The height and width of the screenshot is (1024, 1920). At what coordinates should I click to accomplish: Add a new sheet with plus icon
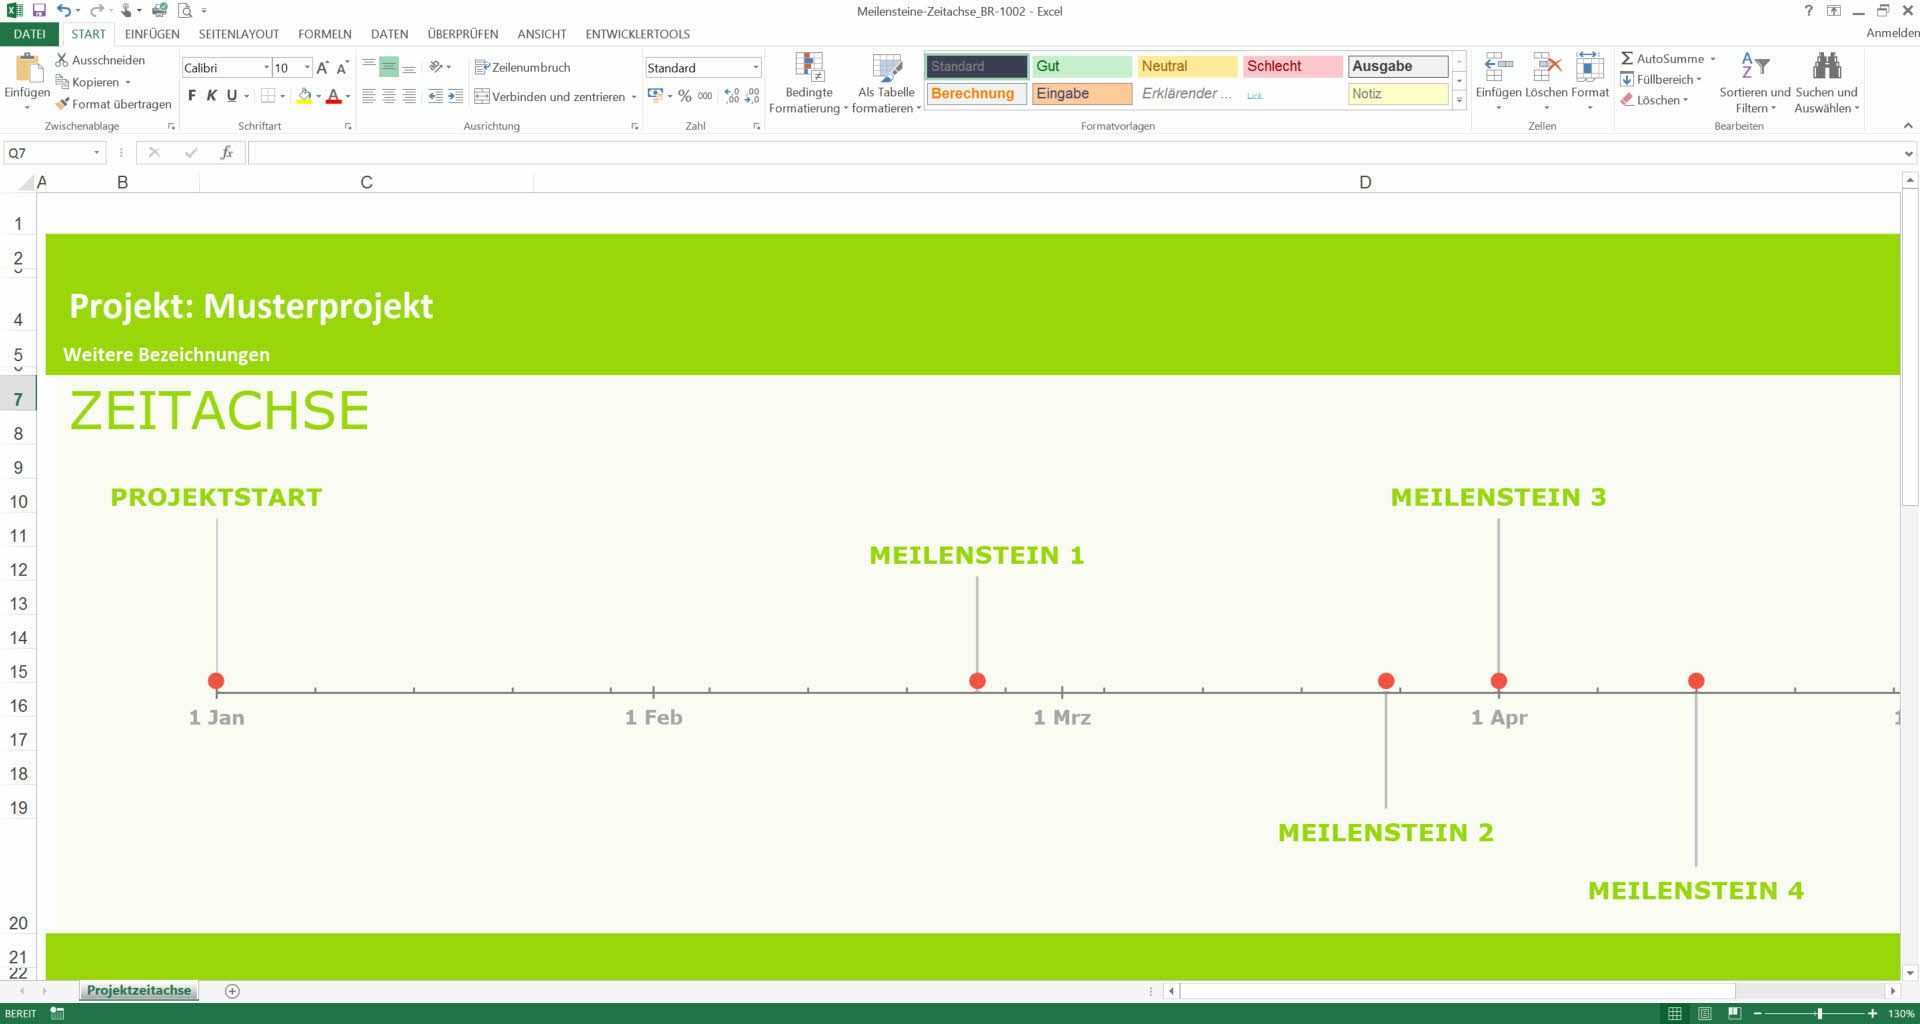click(x=232, y=991)
